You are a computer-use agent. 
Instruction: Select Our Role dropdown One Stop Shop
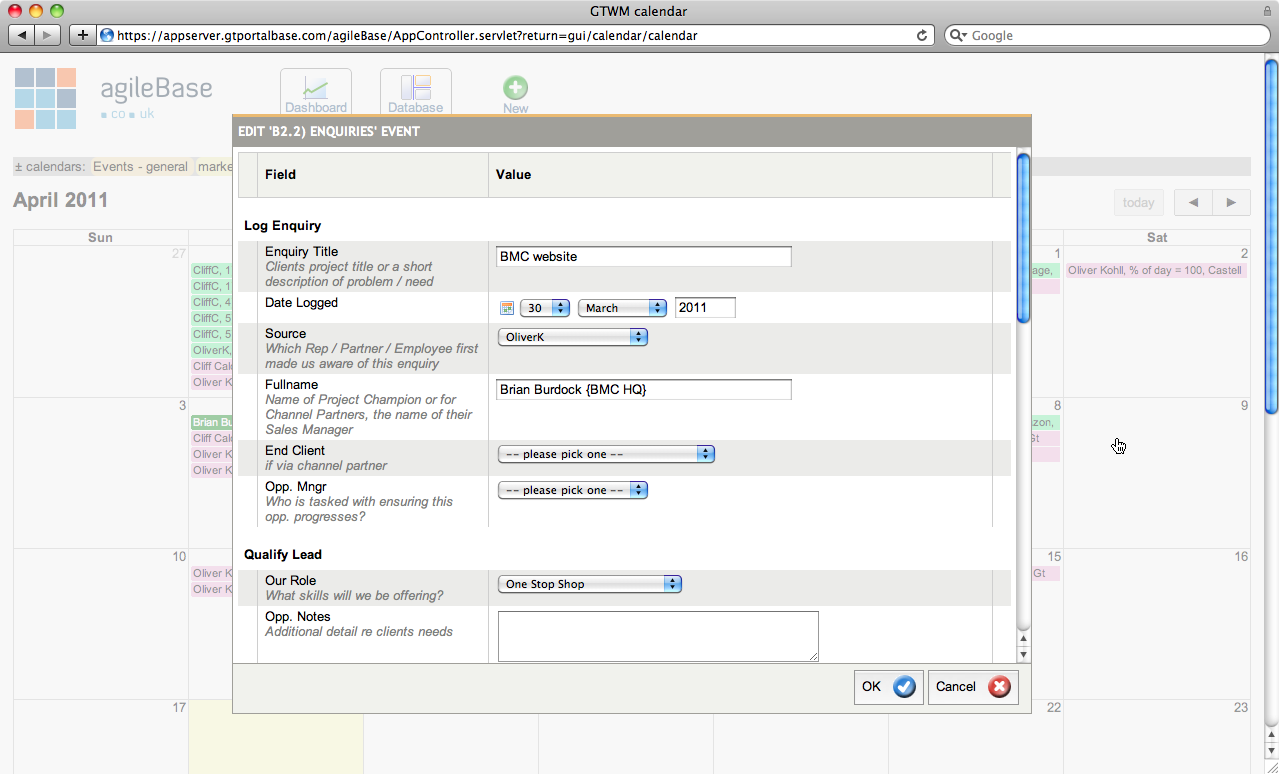click(x=590, y=584)
